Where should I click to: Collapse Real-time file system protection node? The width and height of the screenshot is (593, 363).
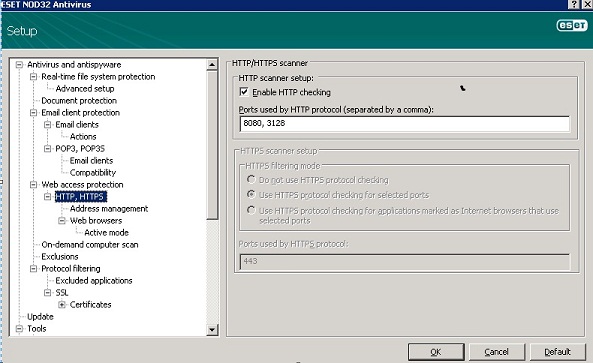point(33,77)
